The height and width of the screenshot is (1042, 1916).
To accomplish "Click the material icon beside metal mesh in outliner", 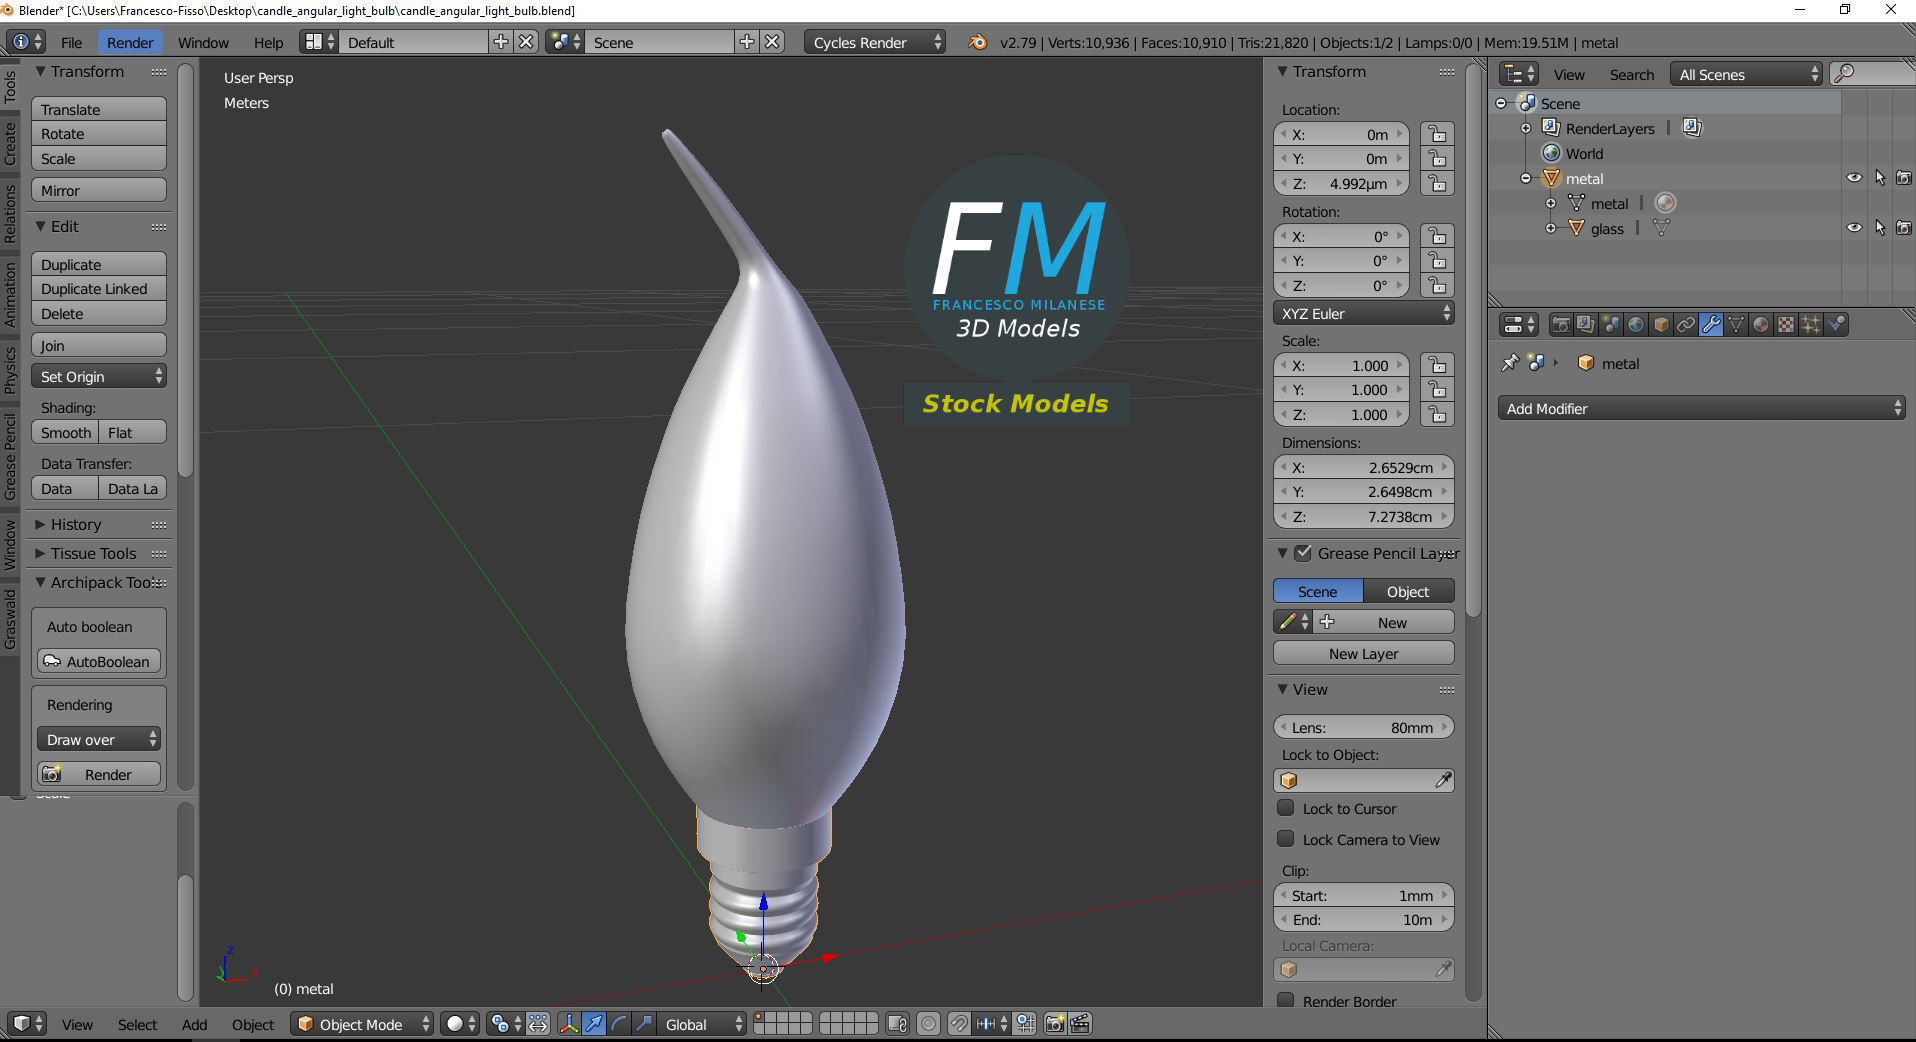I will 1665,203.
